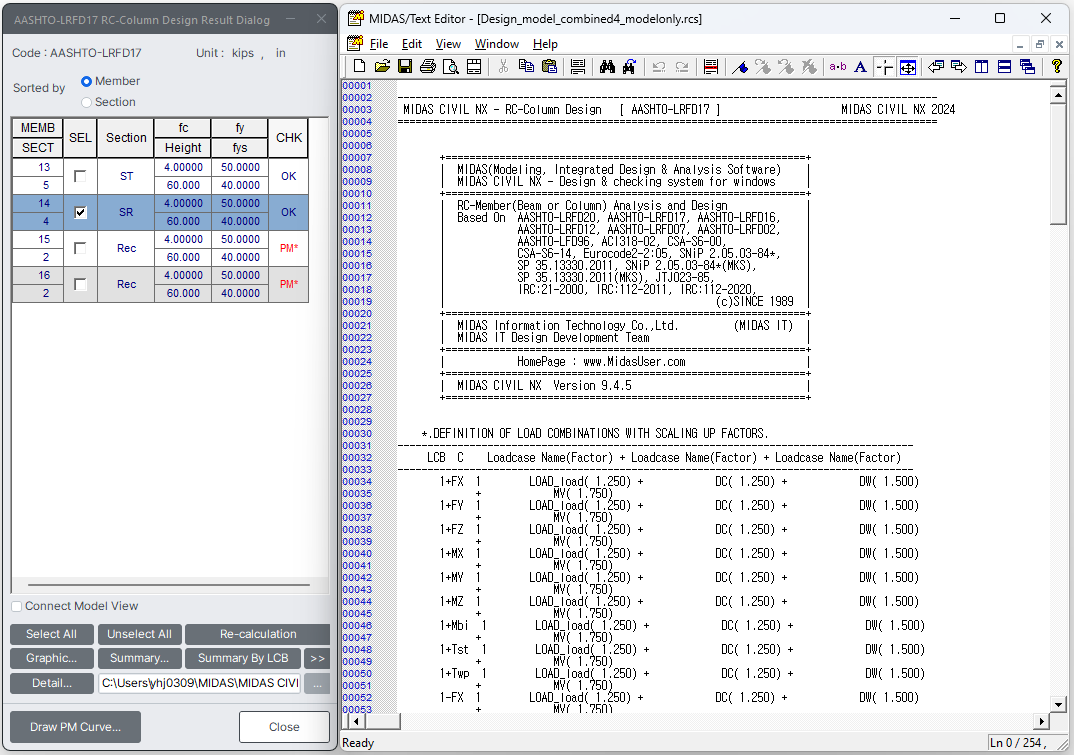Save the file with the floppy disk icon

pos(405,66)
